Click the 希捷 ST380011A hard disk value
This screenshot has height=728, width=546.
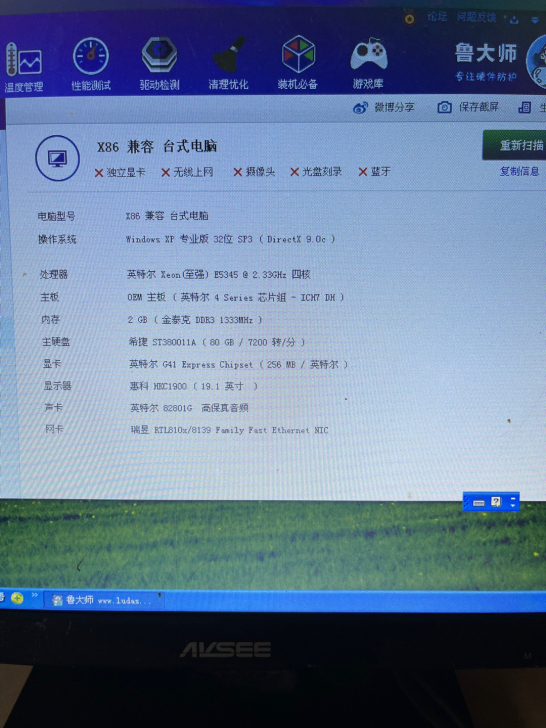coord(217,342)
